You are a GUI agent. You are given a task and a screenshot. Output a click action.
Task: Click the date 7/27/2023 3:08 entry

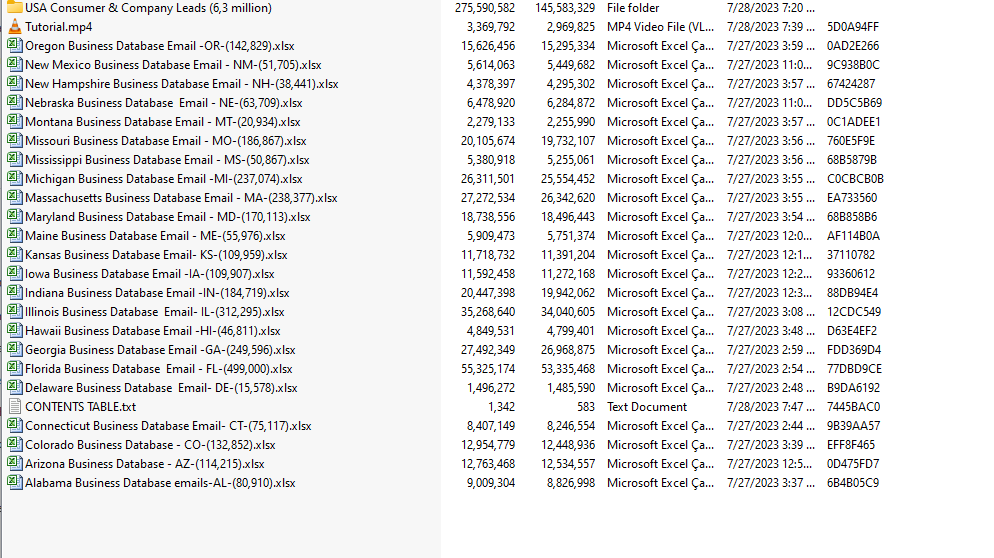tap(770, 312)
